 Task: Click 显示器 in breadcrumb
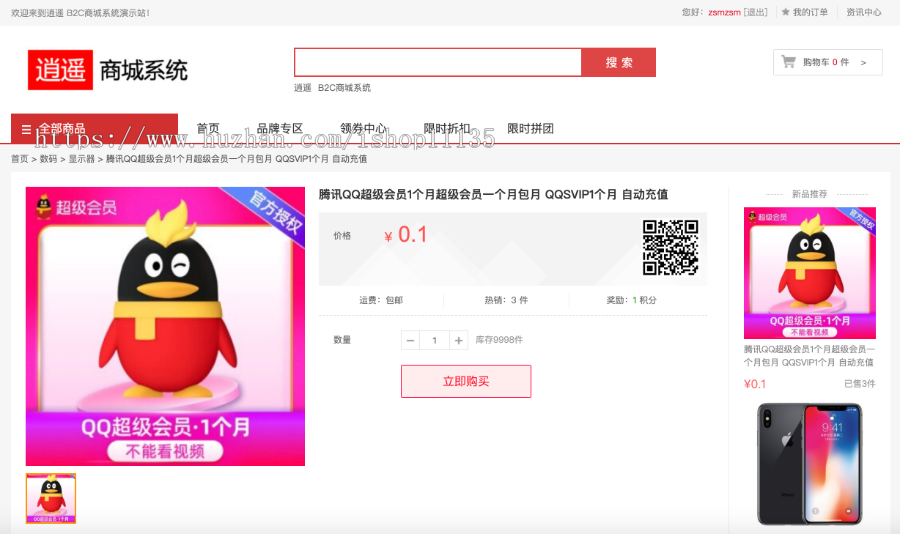pos(82,159)
